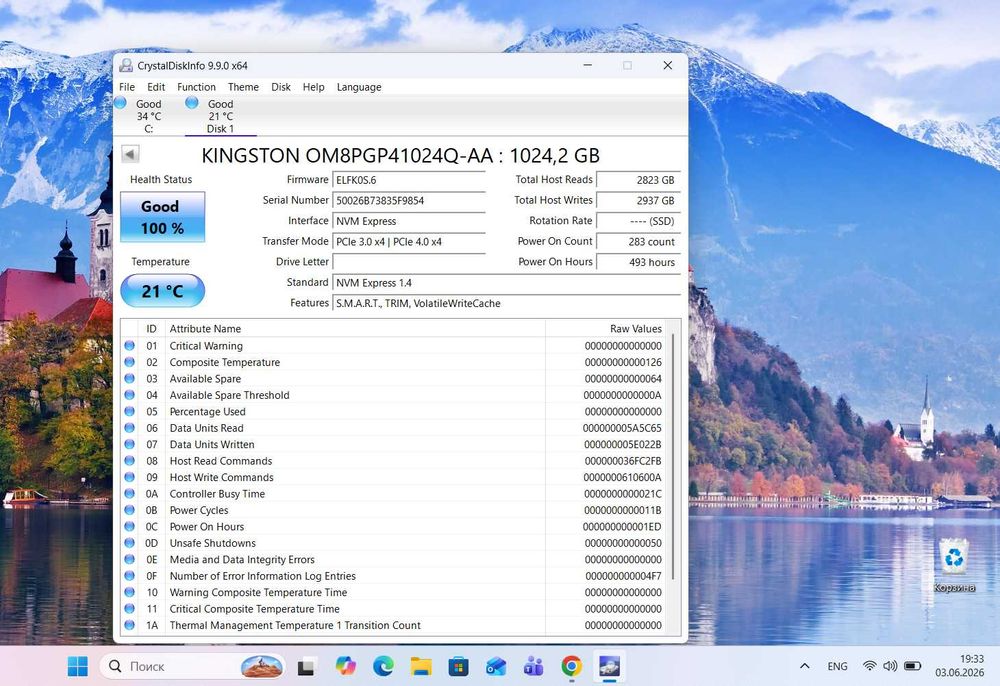Viewport: 1000px width, 686px height.
Task: Select the Critical Warning attribute row
Action: coord(393,346)
